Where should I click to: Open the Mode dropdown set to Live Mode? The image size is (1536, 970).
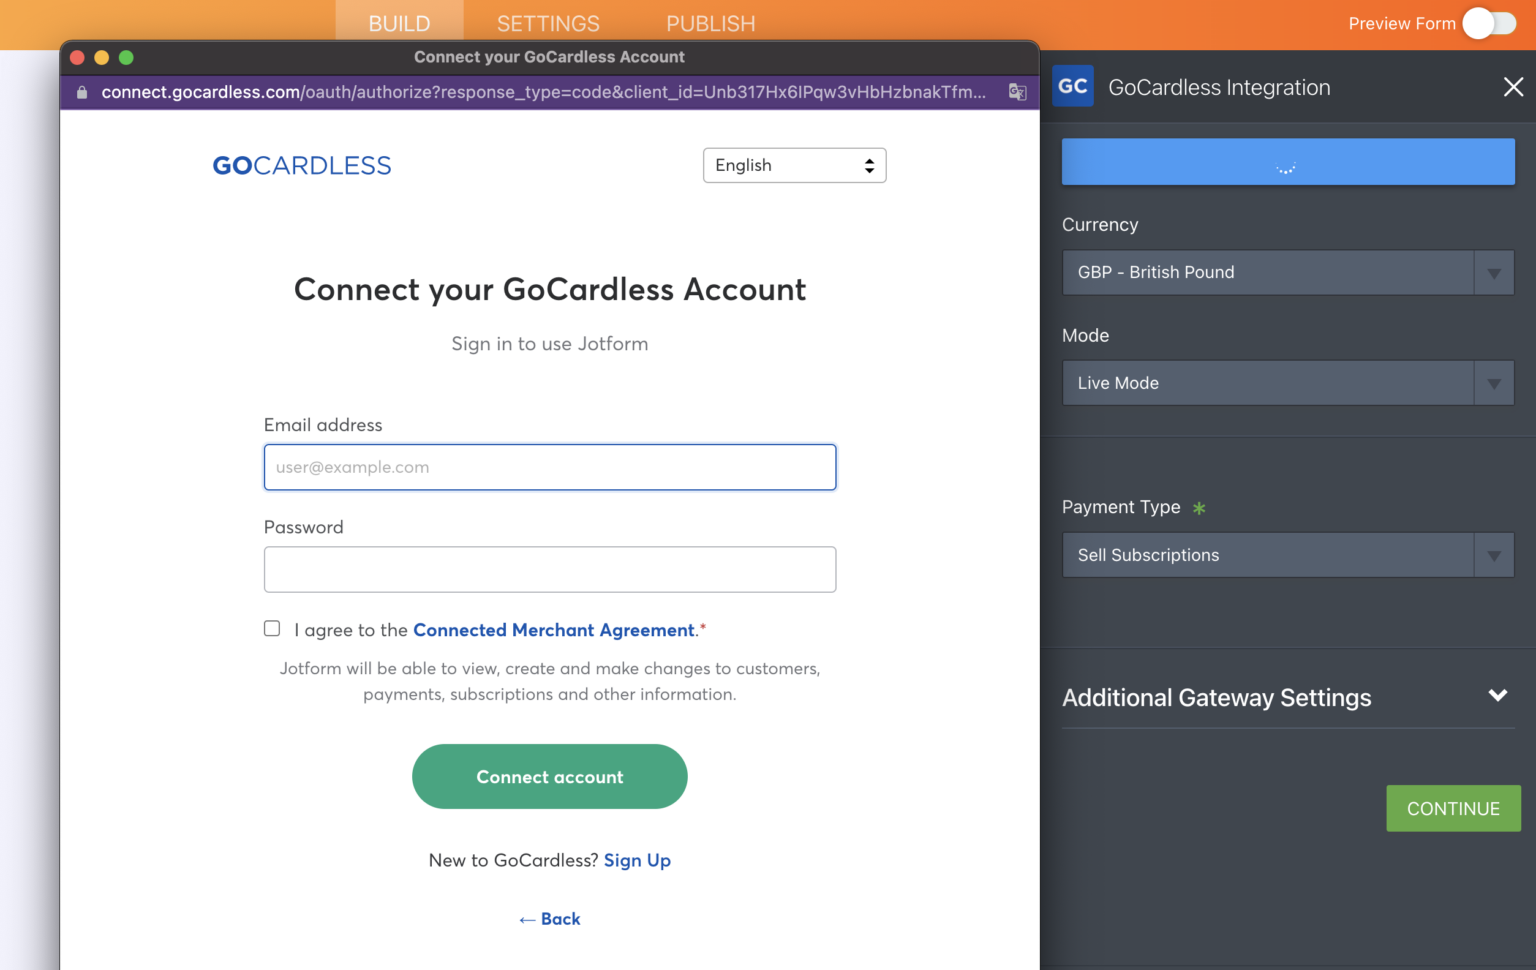click(x=1287, y=383)
